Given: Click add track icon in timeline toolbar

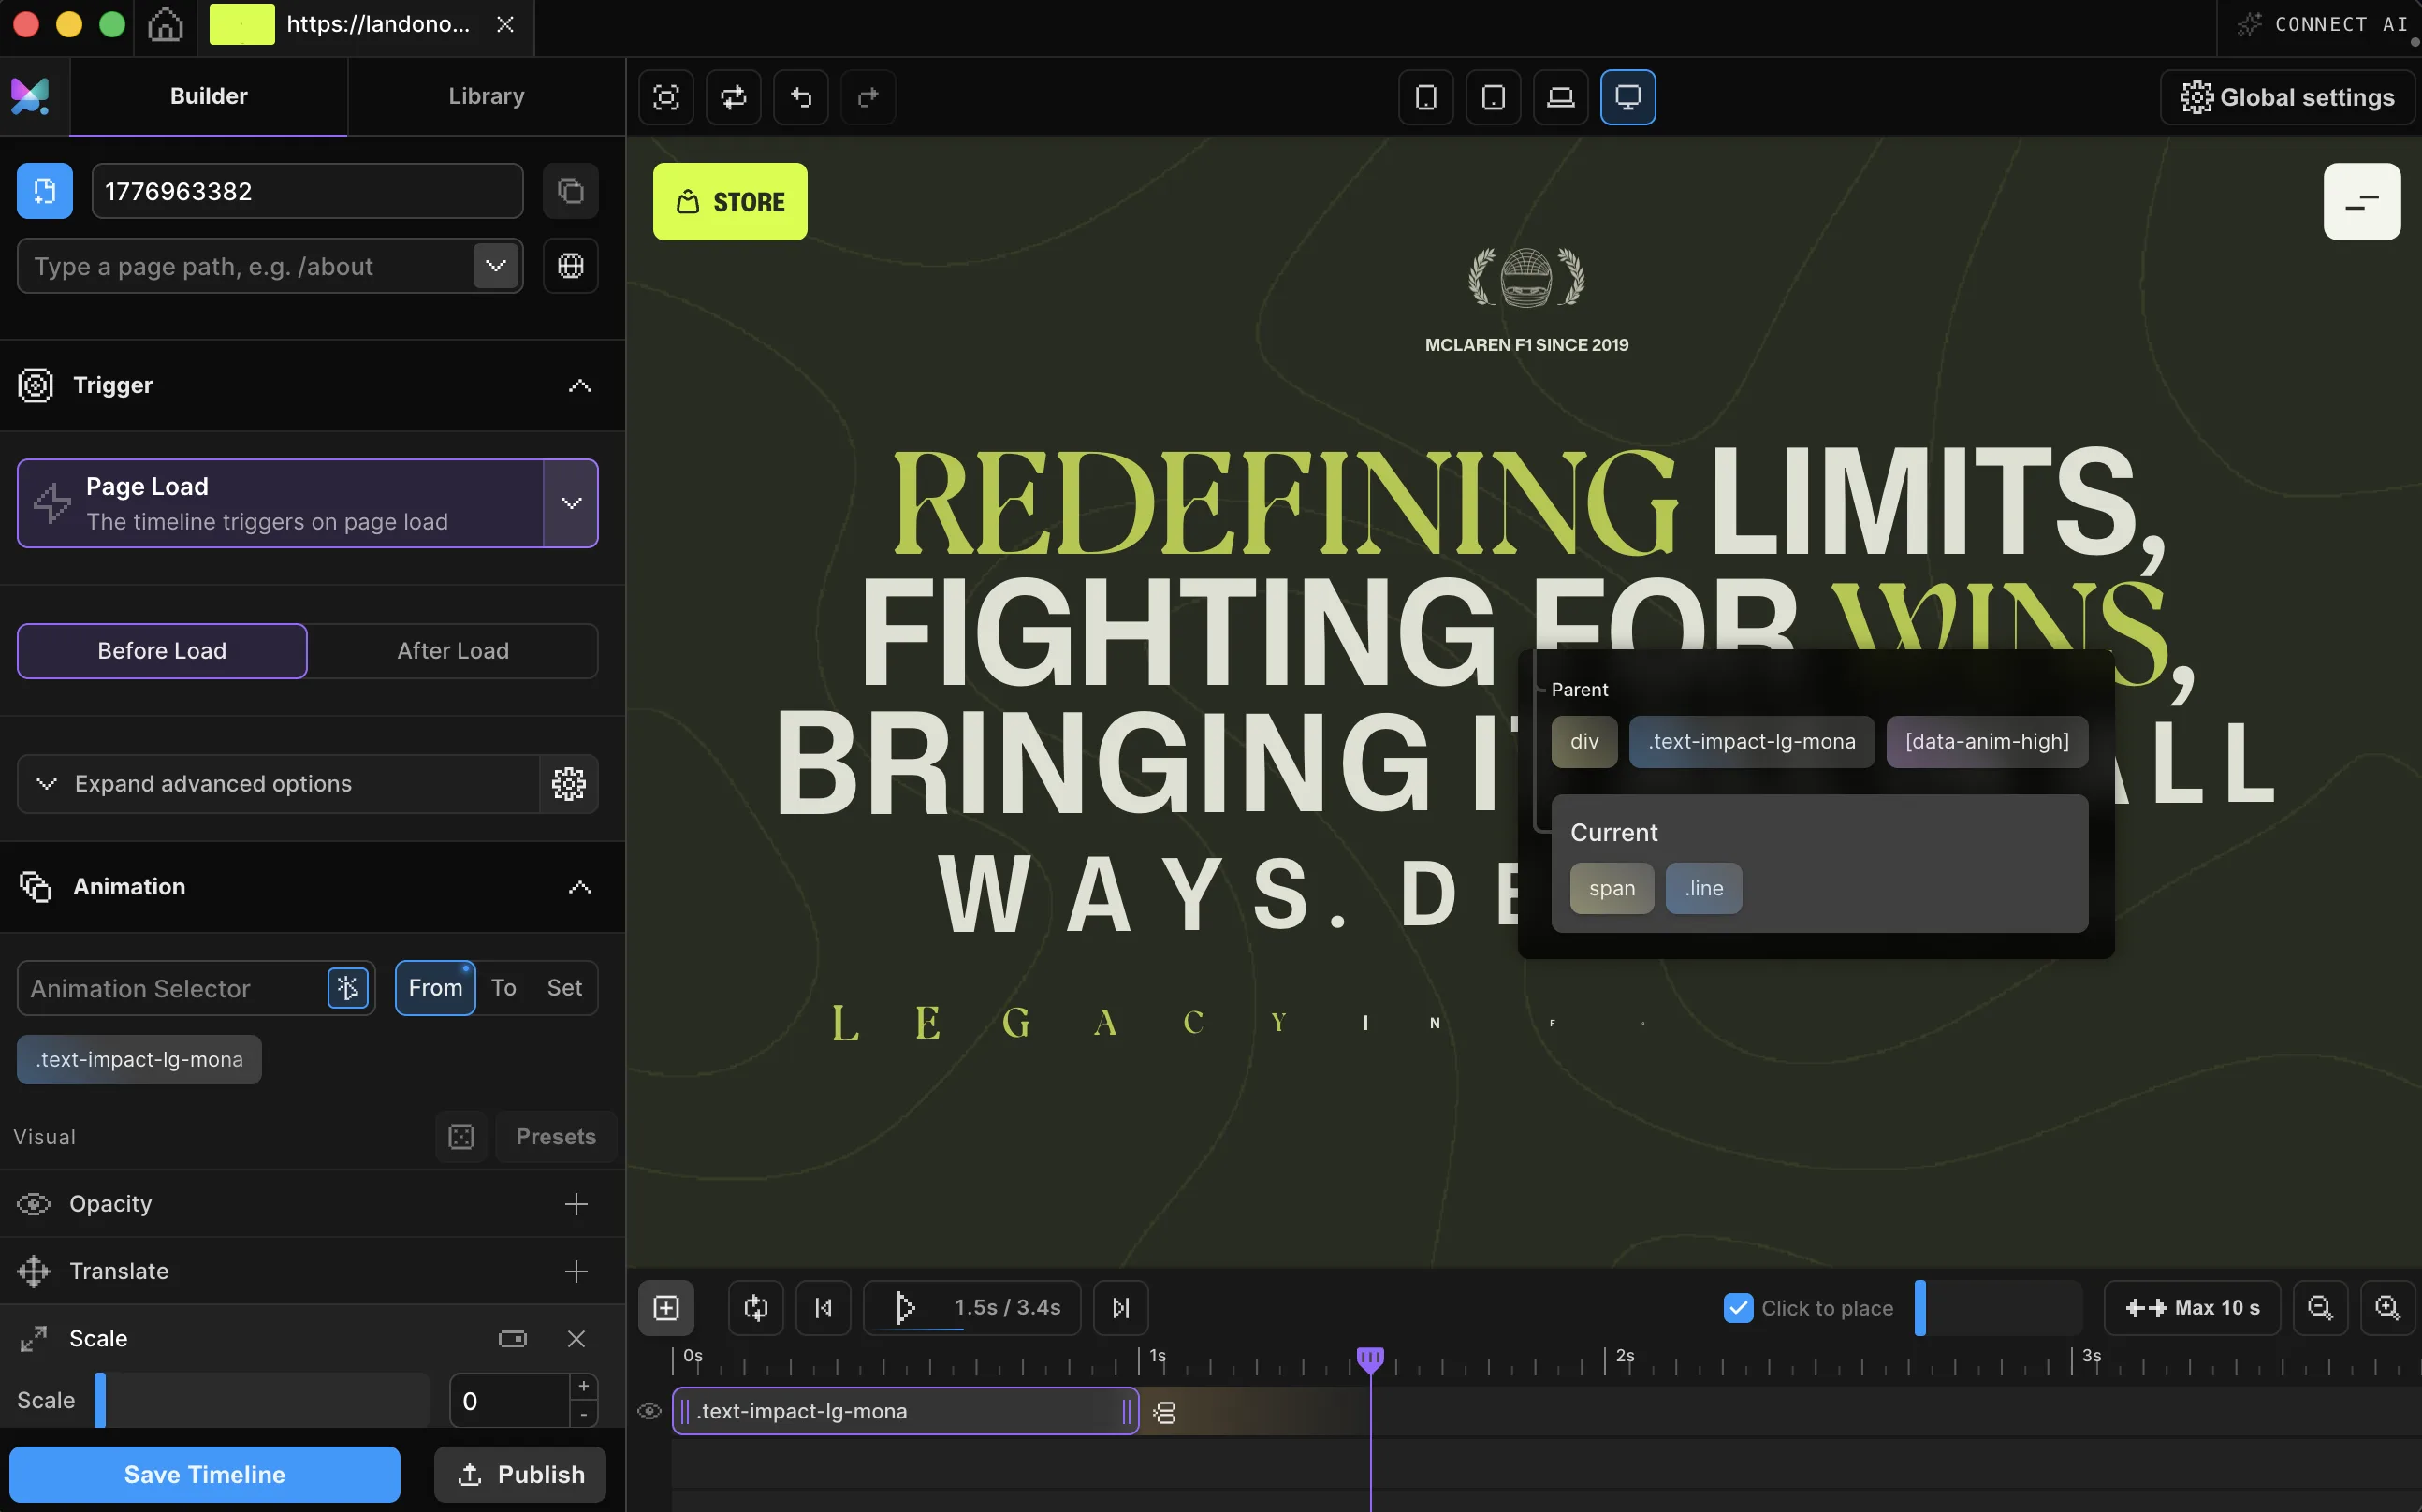Looking at the screenshot, I should point(666,1308).
